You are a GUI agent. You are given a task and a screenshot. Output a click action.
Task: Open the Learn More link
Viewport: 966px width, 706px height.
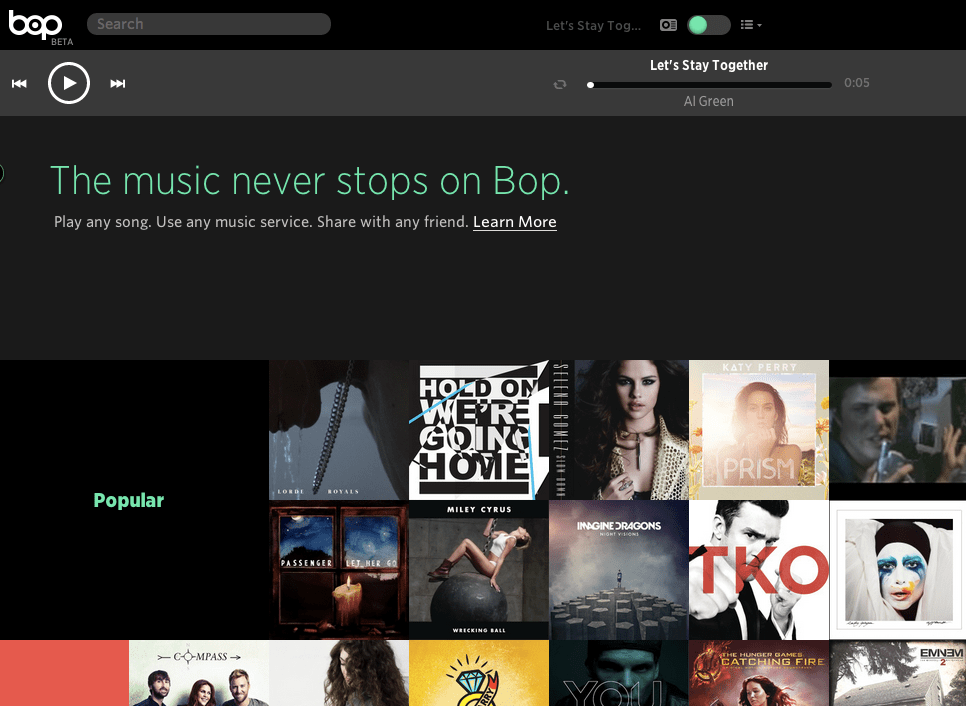(514, 222)
